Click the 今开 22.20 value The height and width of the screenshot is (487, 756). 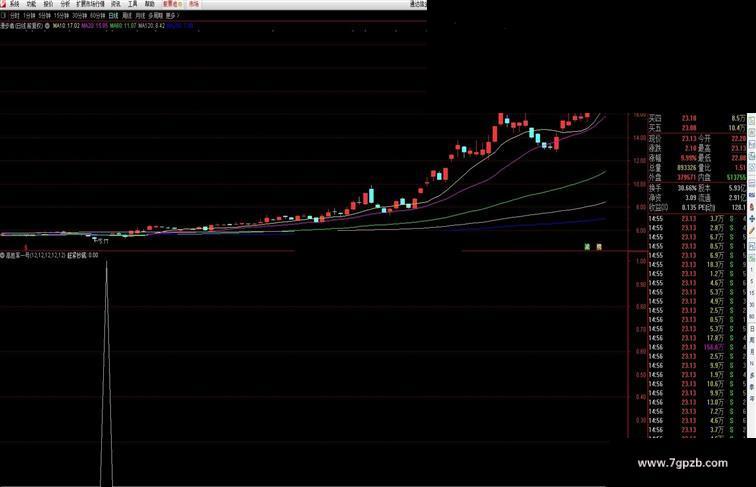pyautogui.click(x=738, y=138)
